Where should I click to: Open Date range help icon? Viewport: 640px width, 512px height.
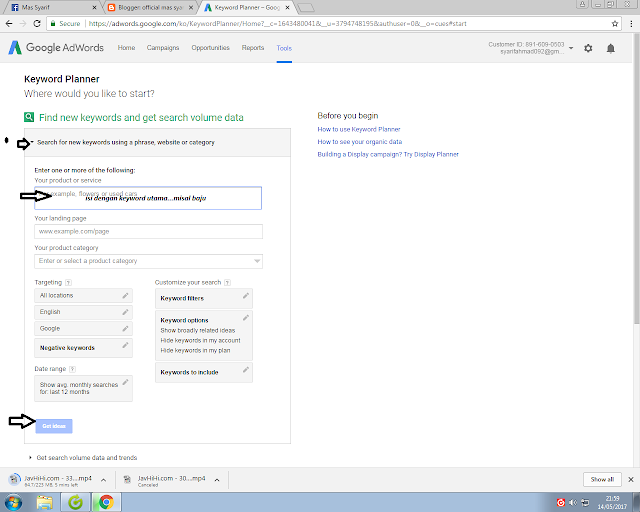[72, 369]
